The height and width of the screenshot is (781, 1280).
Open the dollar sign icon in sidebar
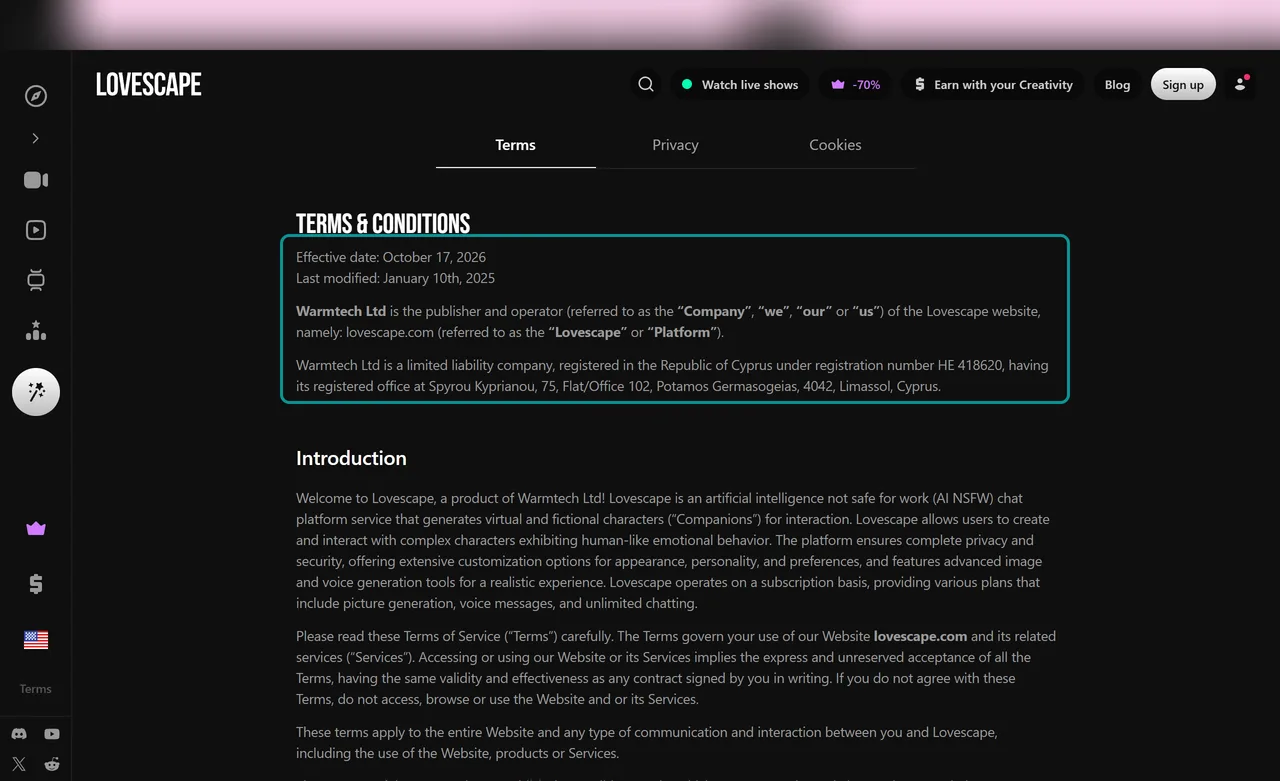coord(36,584)
